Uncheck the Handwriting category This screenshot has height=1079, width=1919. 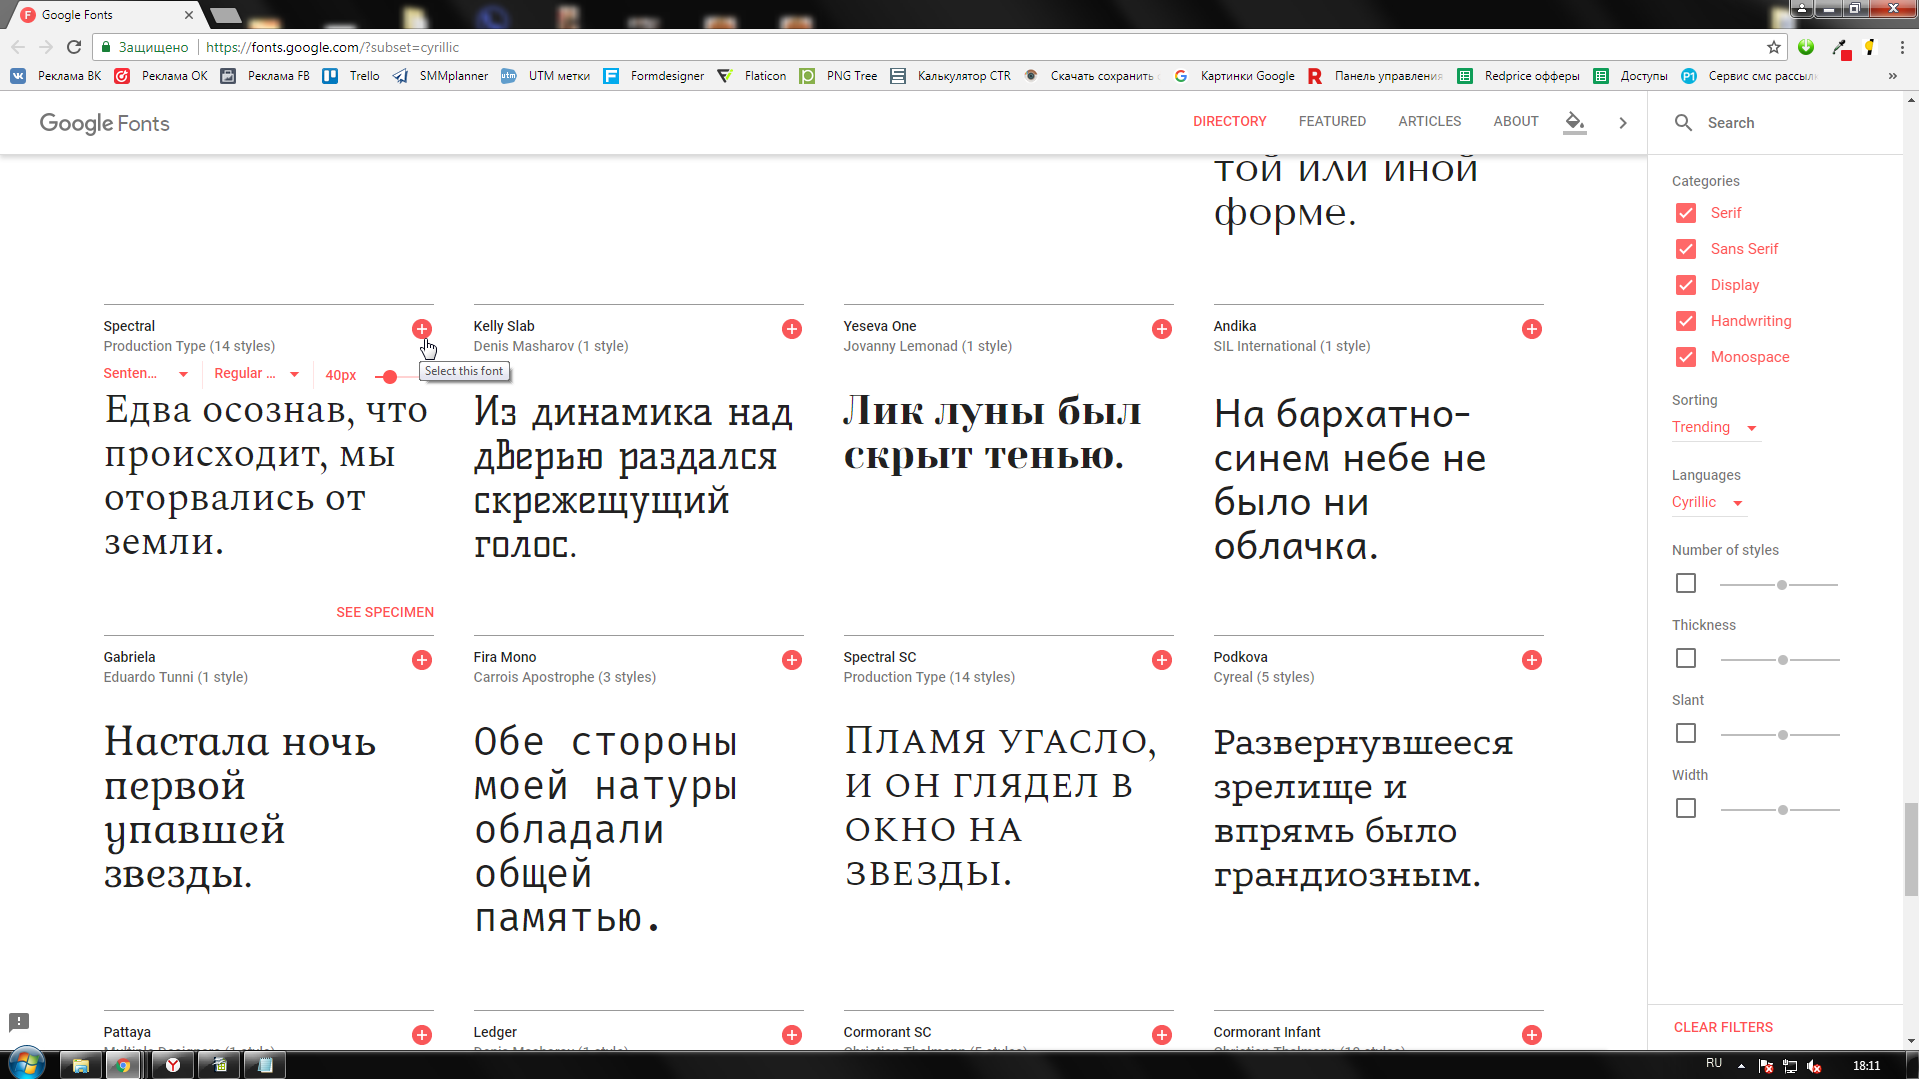[x=1686, y=321]
